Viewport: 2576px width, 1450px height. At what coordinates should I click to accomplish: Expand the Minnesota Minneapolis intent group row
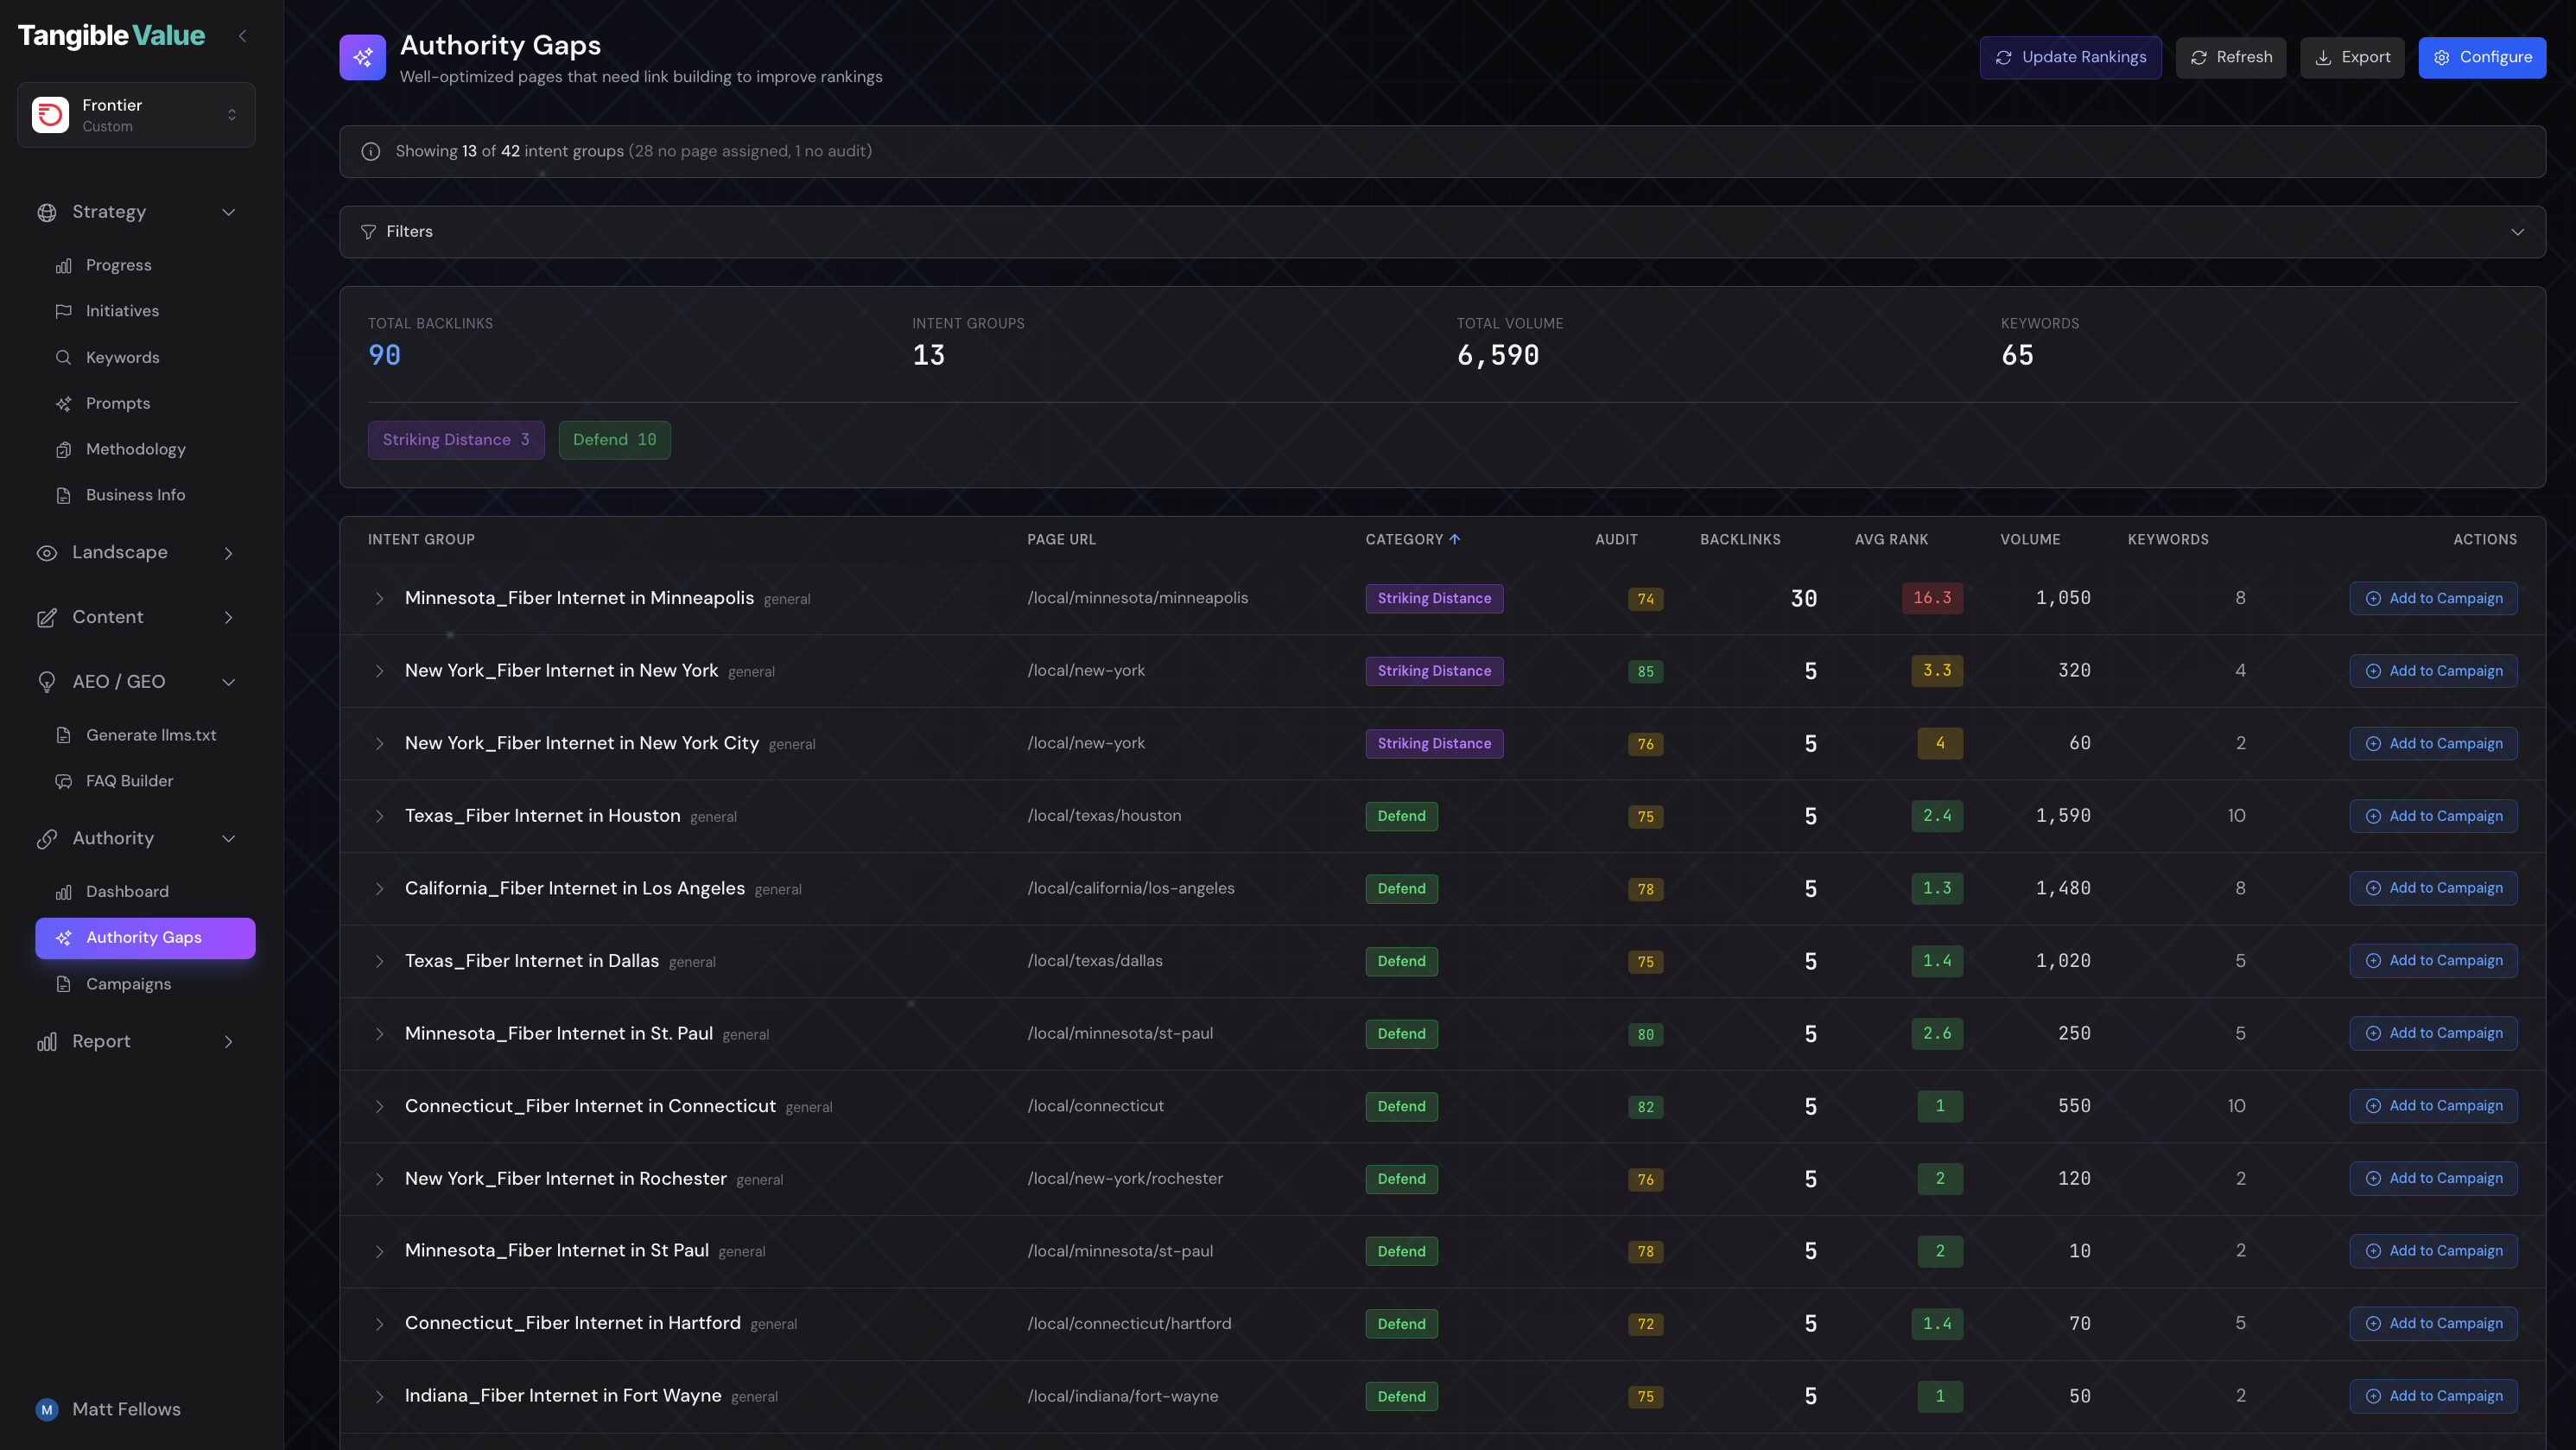pyautogui.click(x=380, y=599)
